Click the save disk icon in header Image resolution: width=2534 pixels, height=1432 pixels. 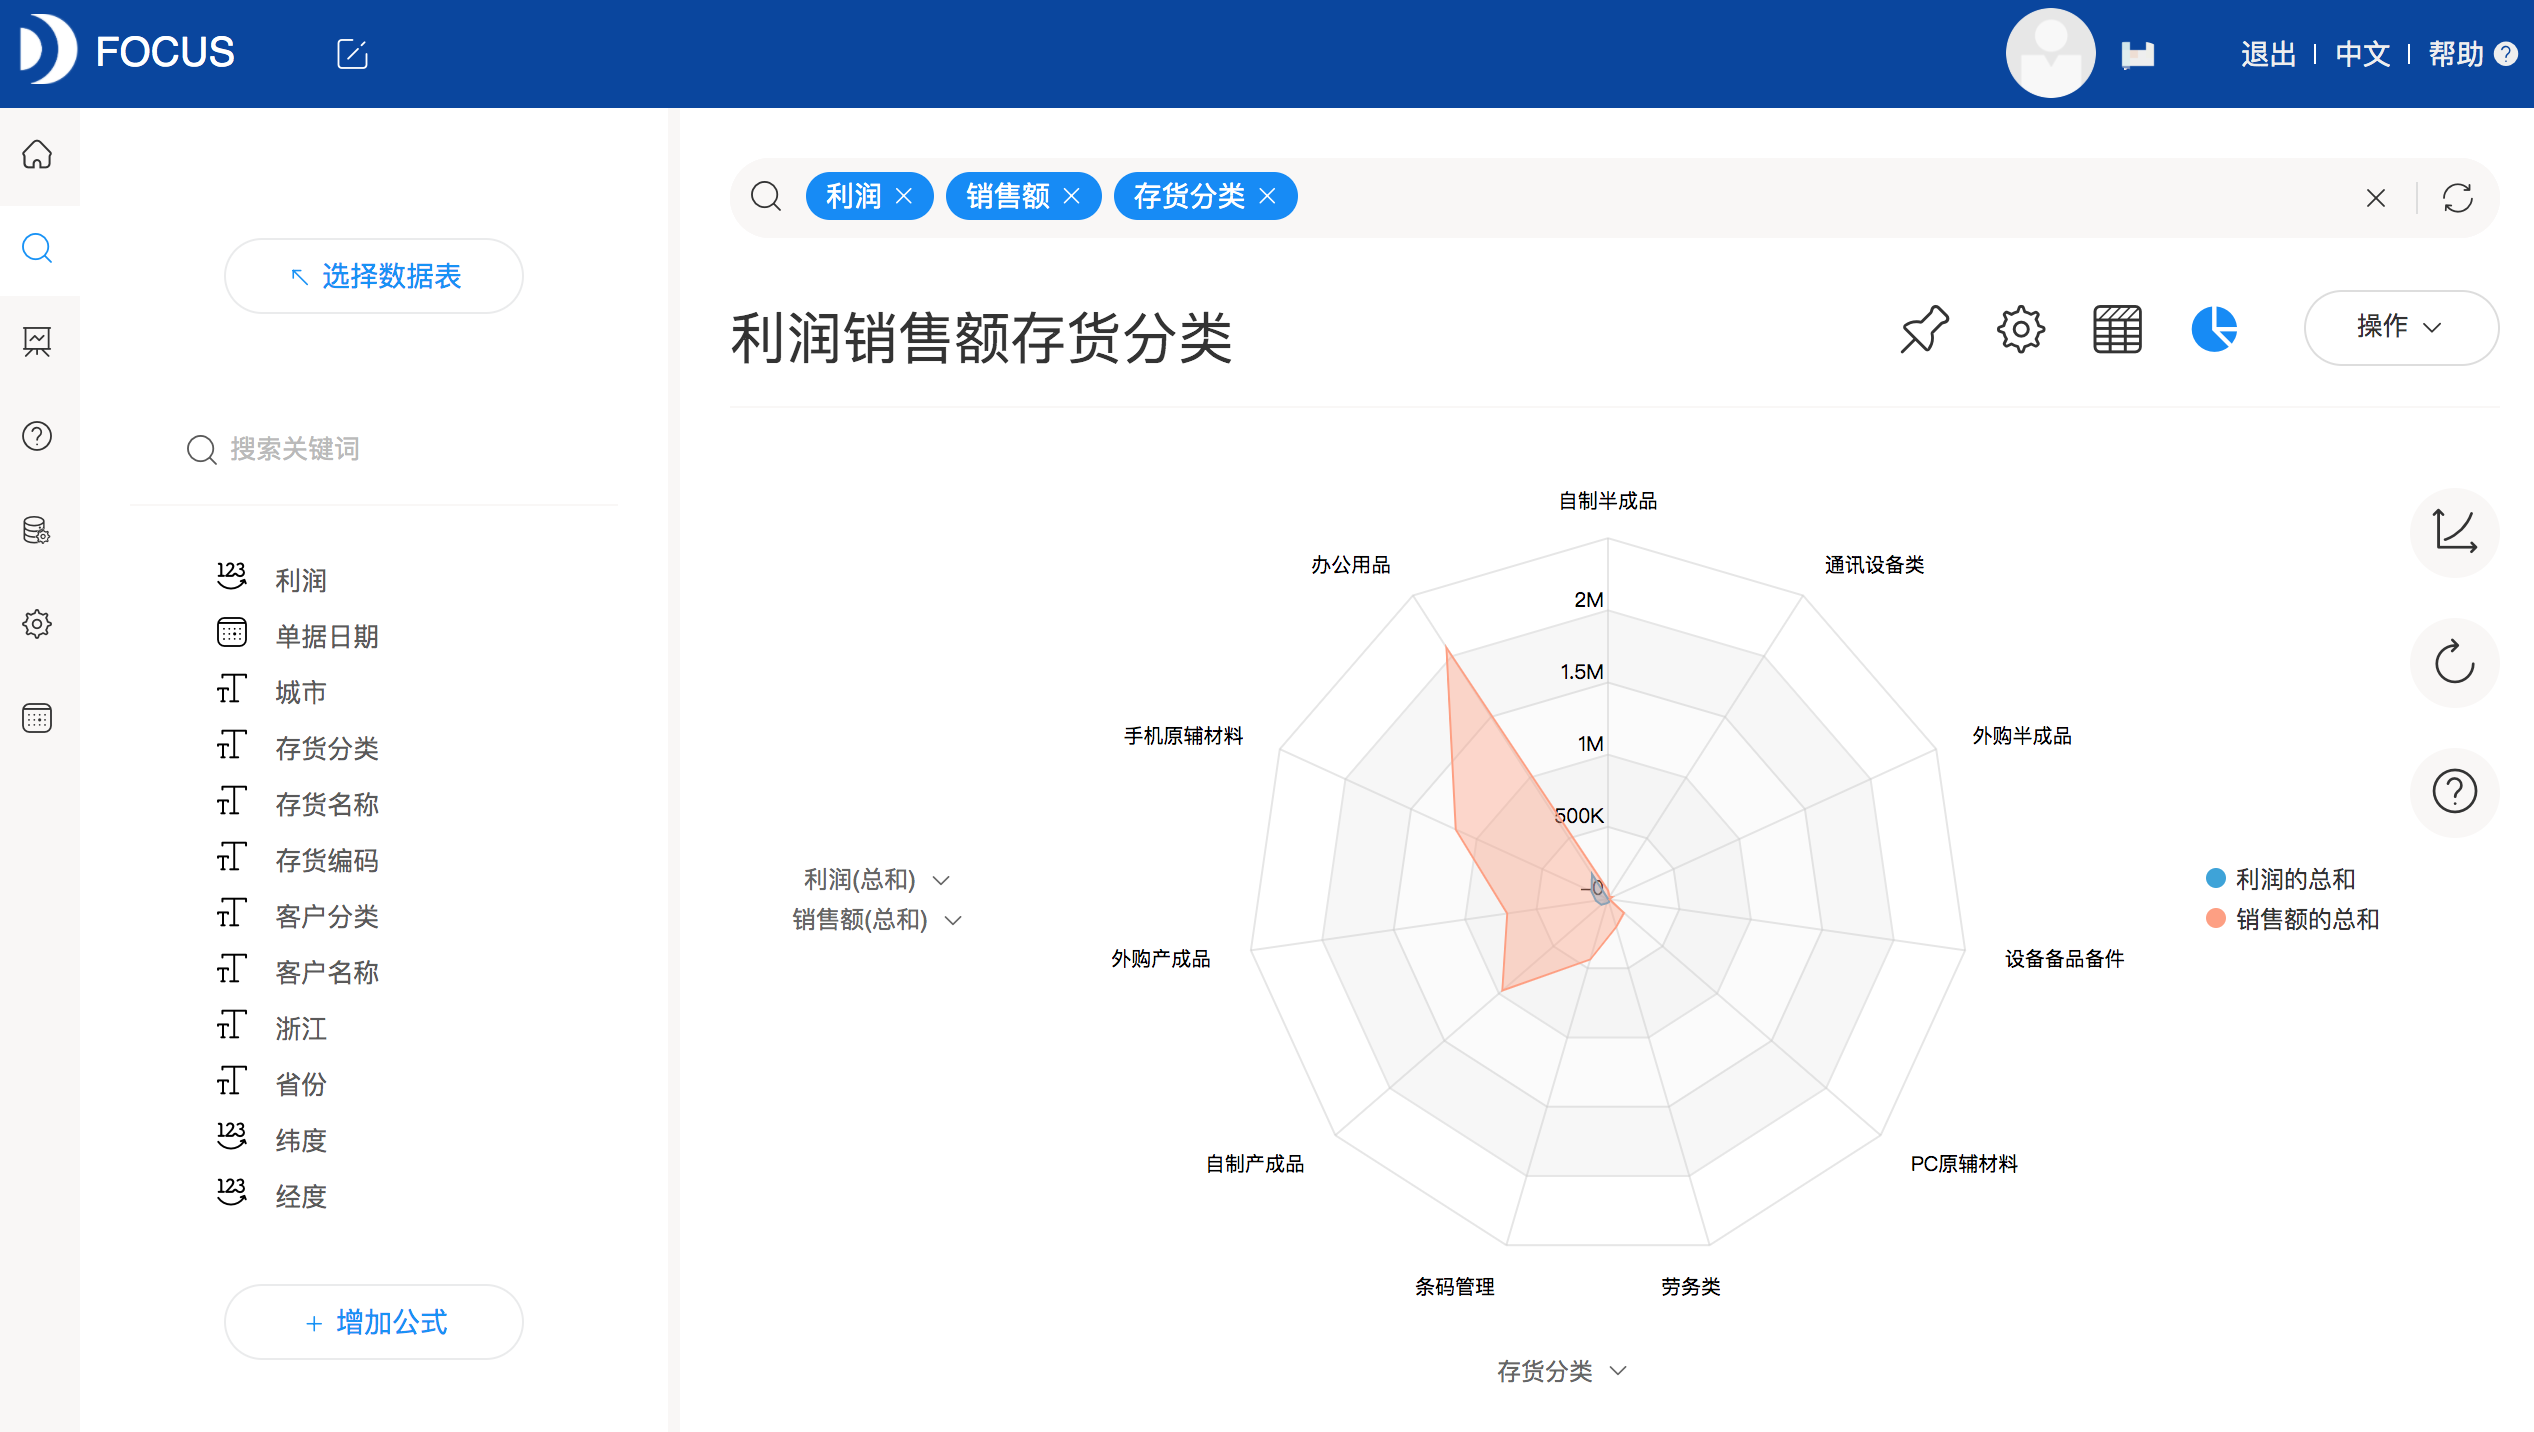(x=2138, y=54)
